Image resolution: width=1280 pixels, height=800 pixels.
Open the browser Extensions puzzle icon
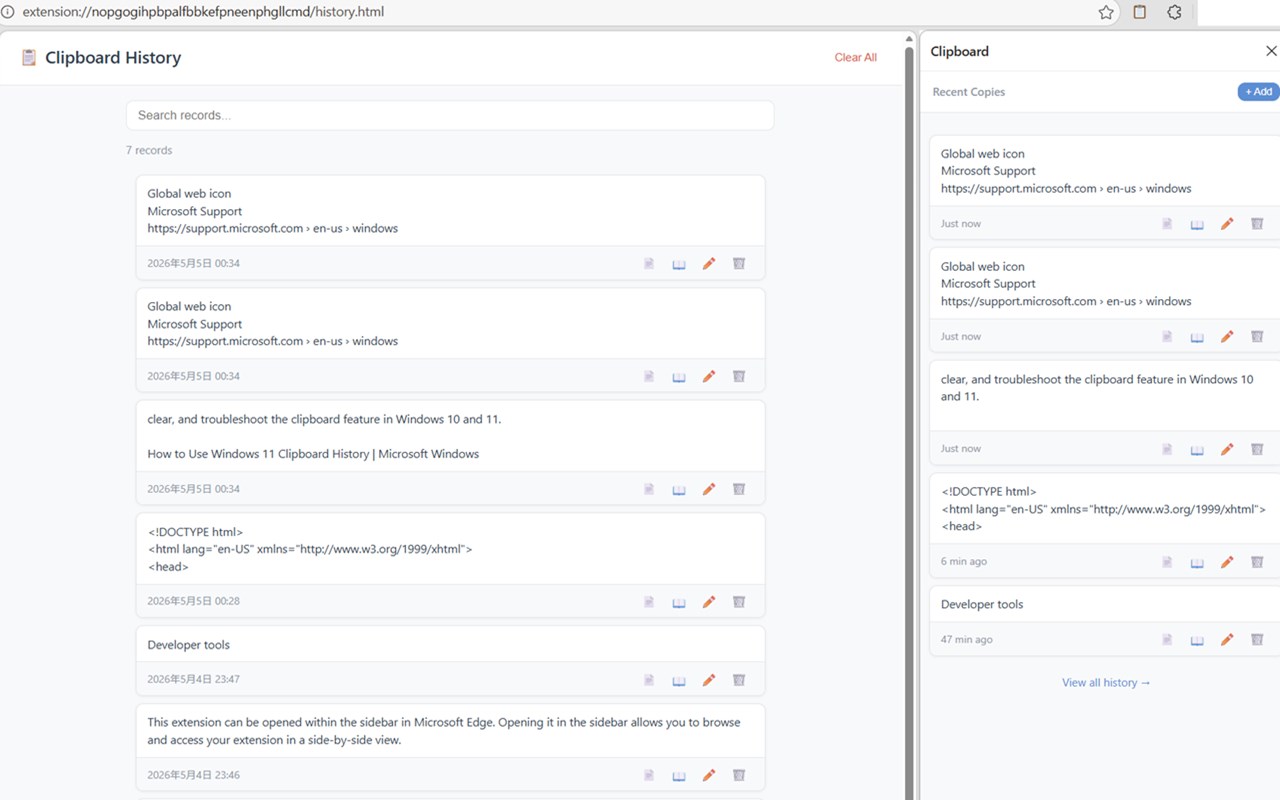tap(1174, 12)
